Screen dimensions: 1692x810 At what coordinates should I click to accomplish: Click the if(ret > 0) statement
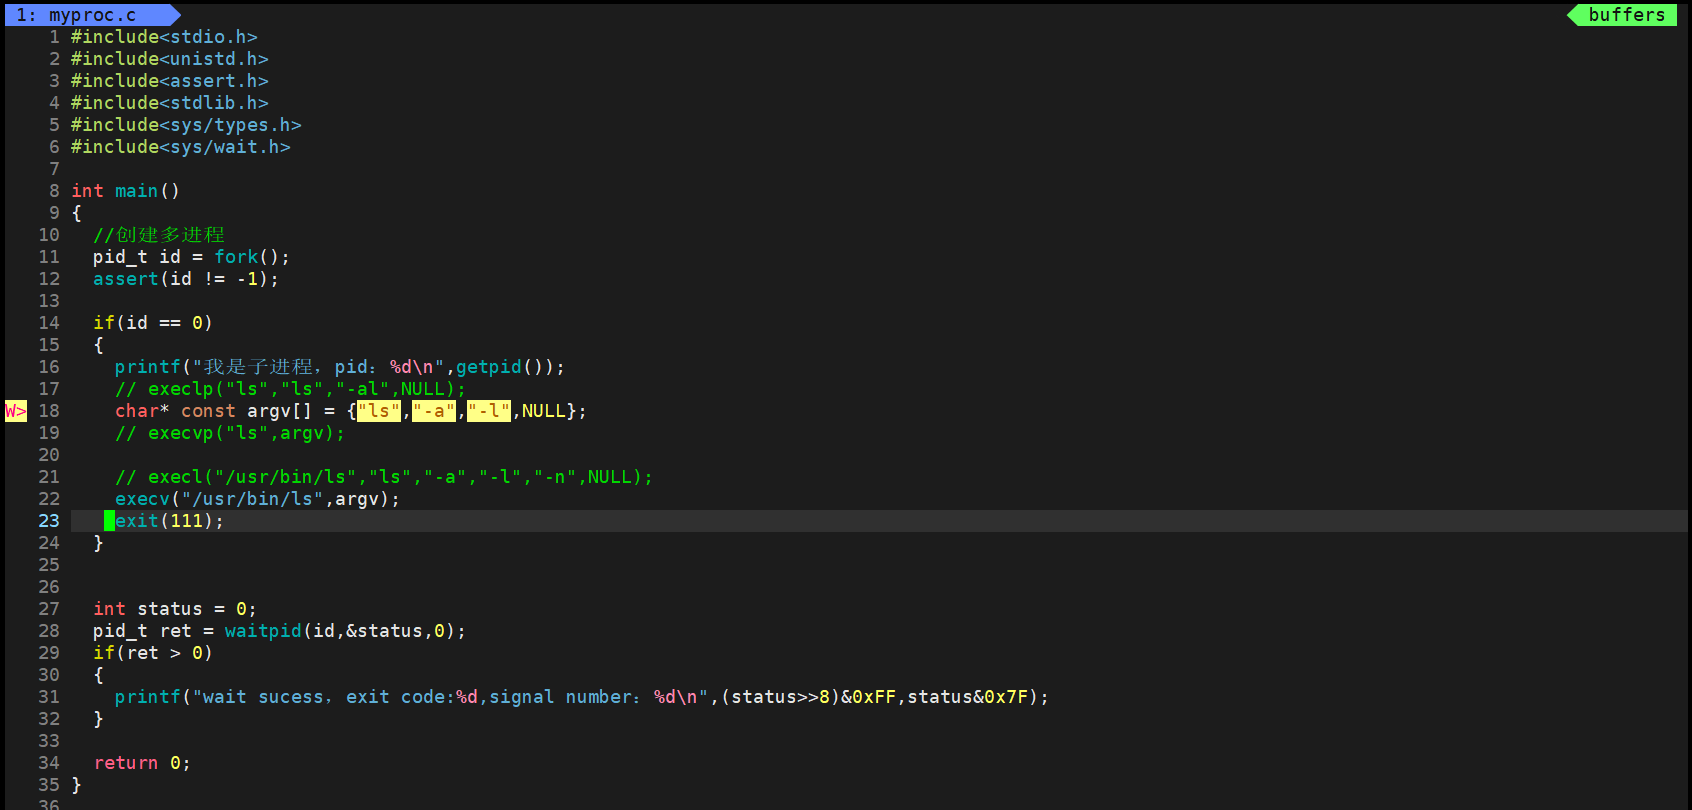[153, 653]
